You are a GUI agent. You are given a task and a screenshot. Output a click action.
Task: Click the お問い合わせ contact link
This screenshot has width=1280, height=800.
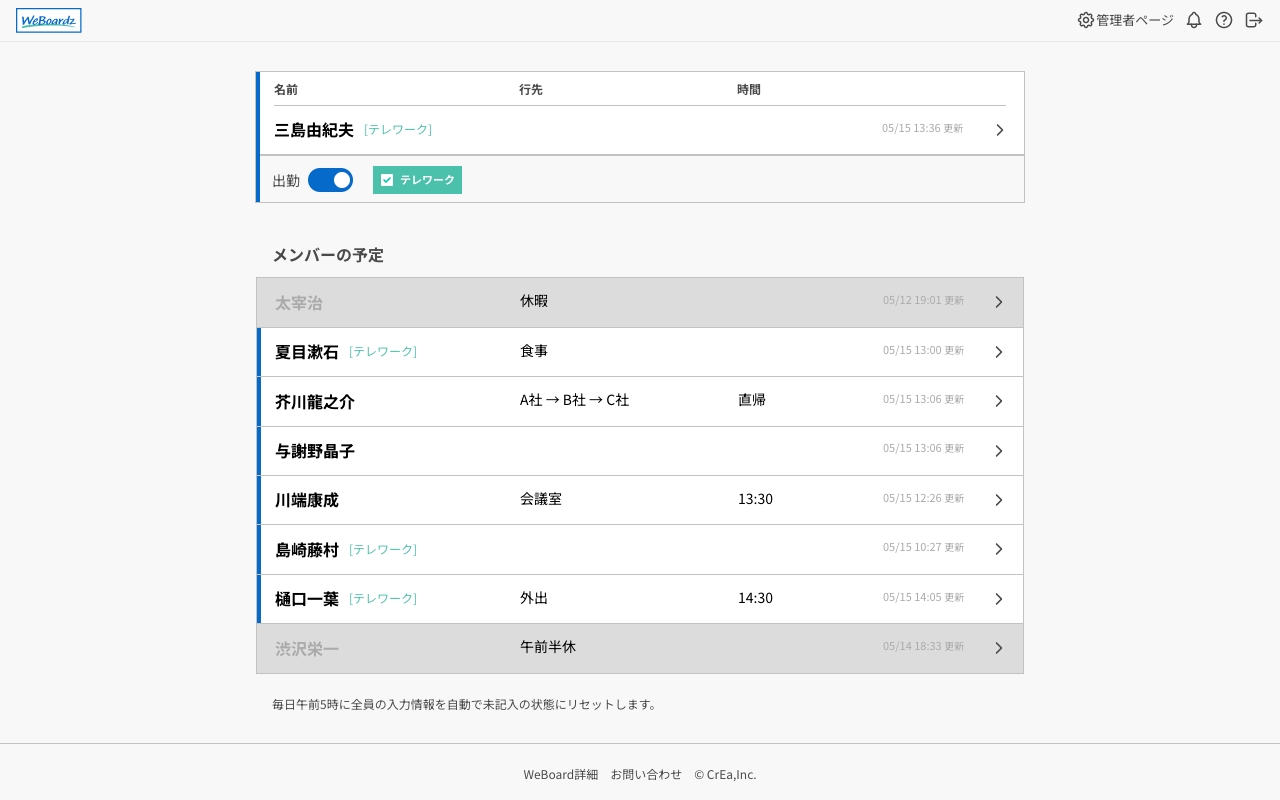pos(646,774)
